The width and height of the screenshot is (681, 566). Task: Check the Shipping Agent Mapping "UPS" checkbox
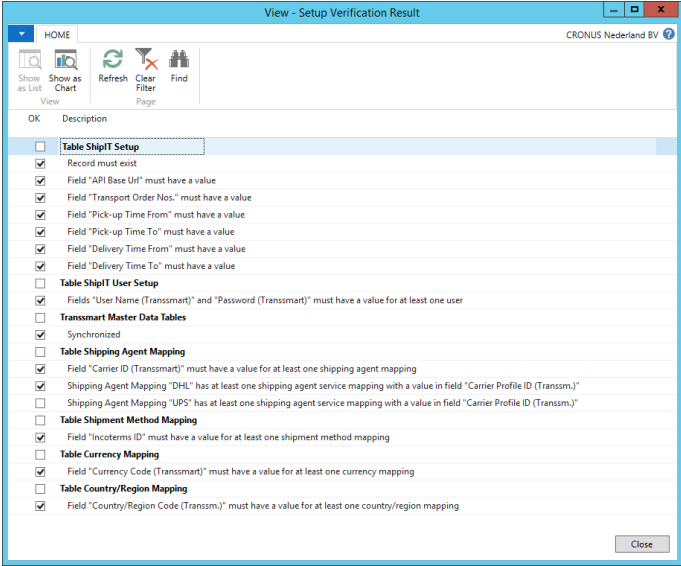40,403
